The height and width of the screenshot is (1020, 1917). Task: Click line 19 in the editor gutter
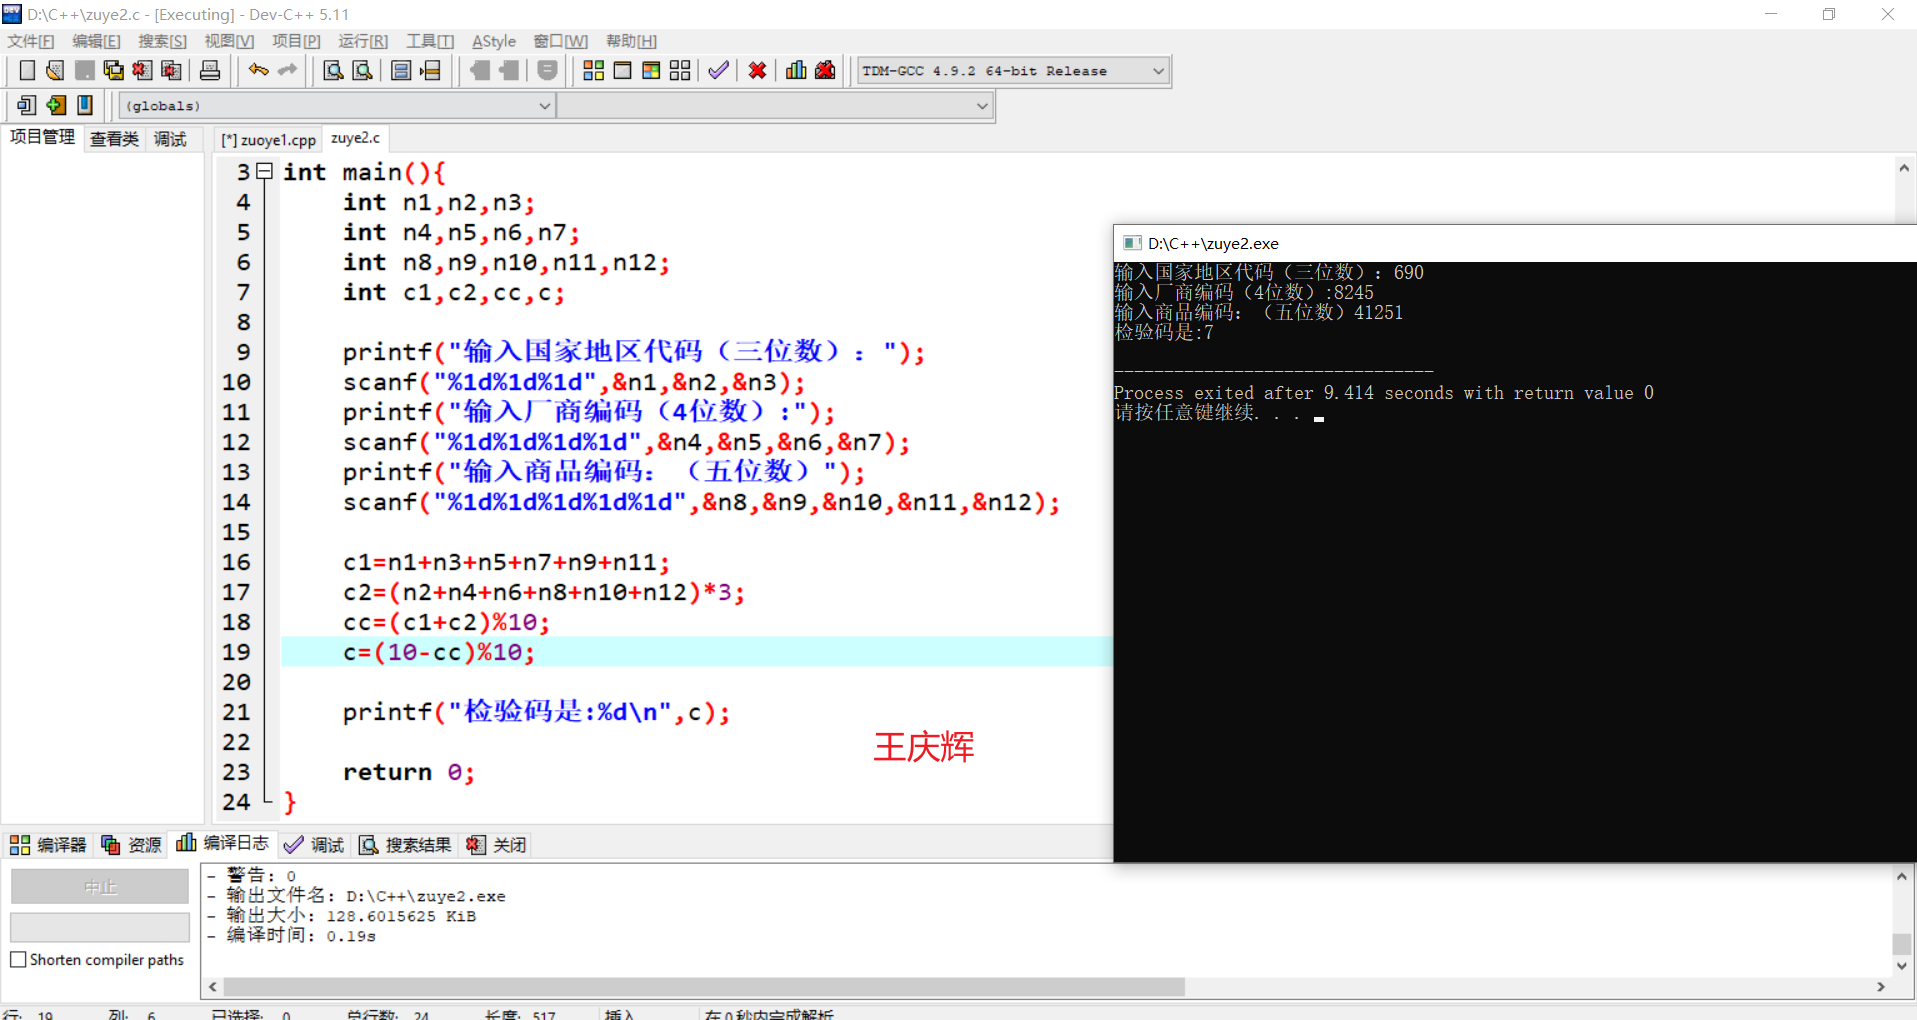click(236, 652)
